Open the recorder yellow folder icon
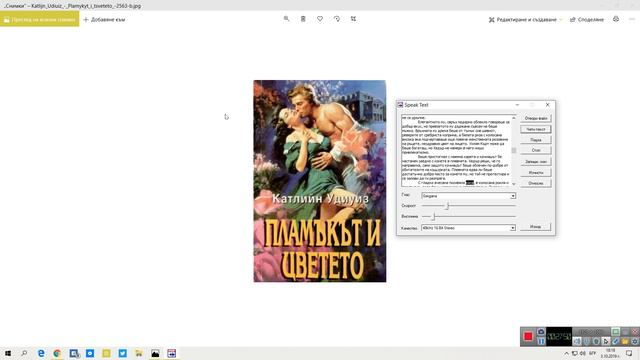This screenshot has height=360, width=640. (625, 341)
